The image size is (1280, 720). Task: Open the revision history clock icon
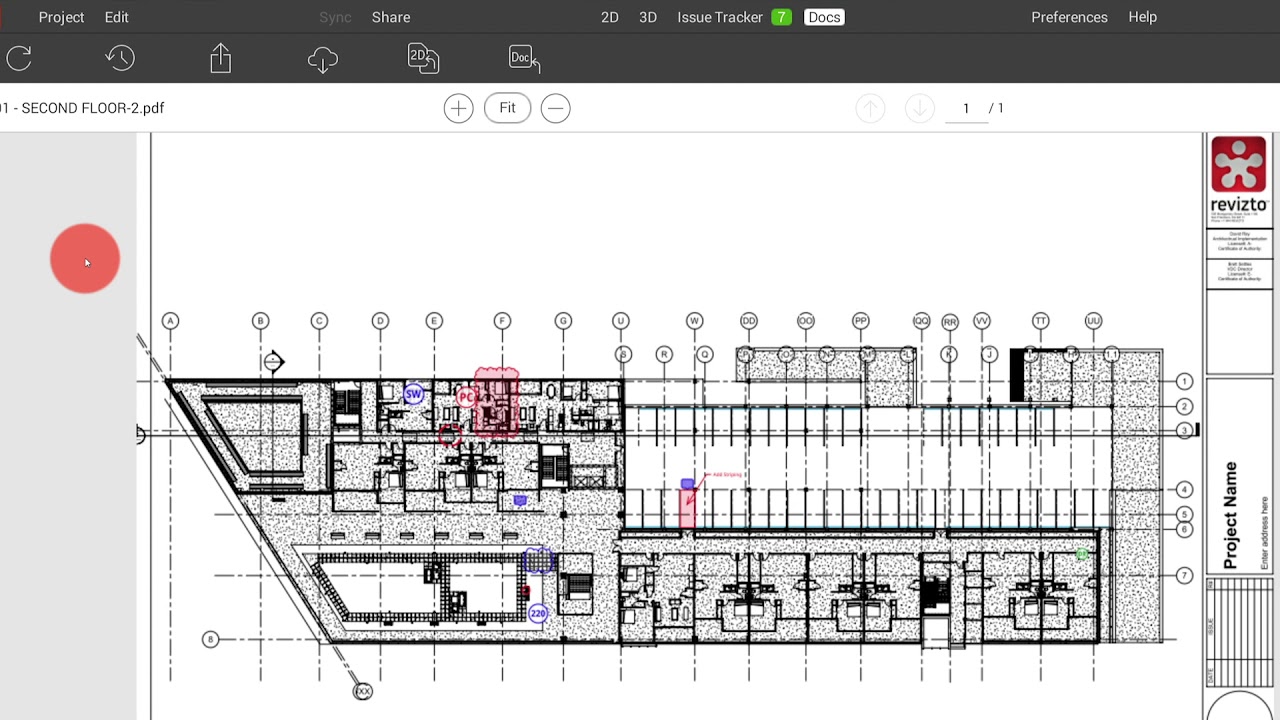click(120, 58)
